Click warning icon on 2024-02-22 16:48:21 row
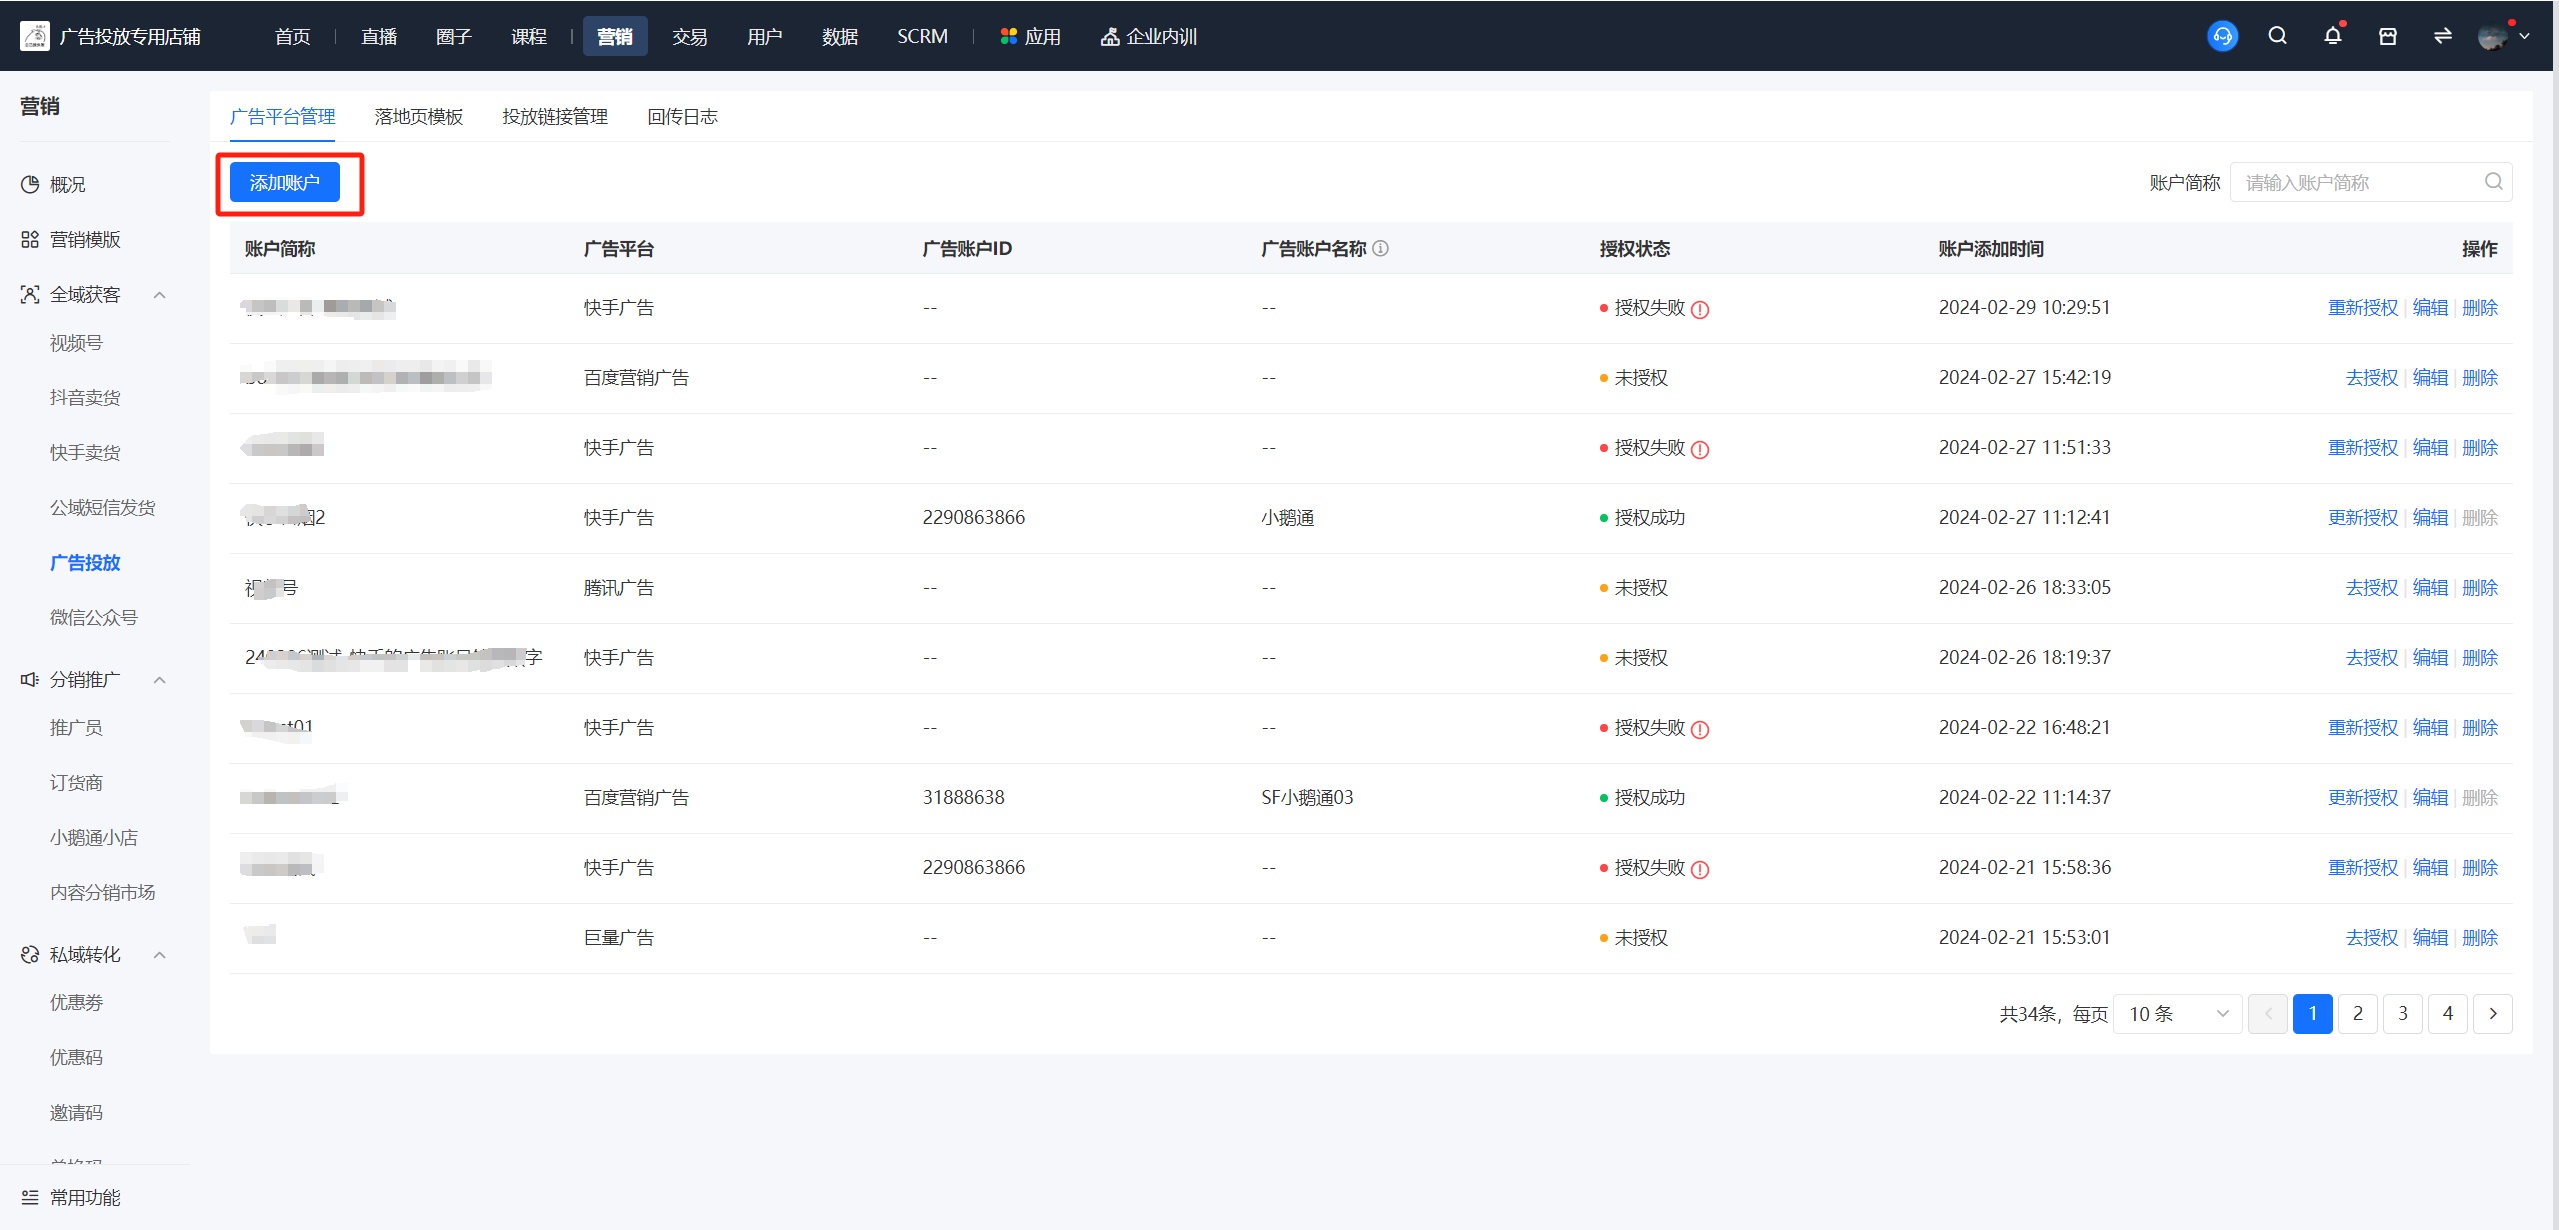The image size is (2559, 1230). point(1700,729)
